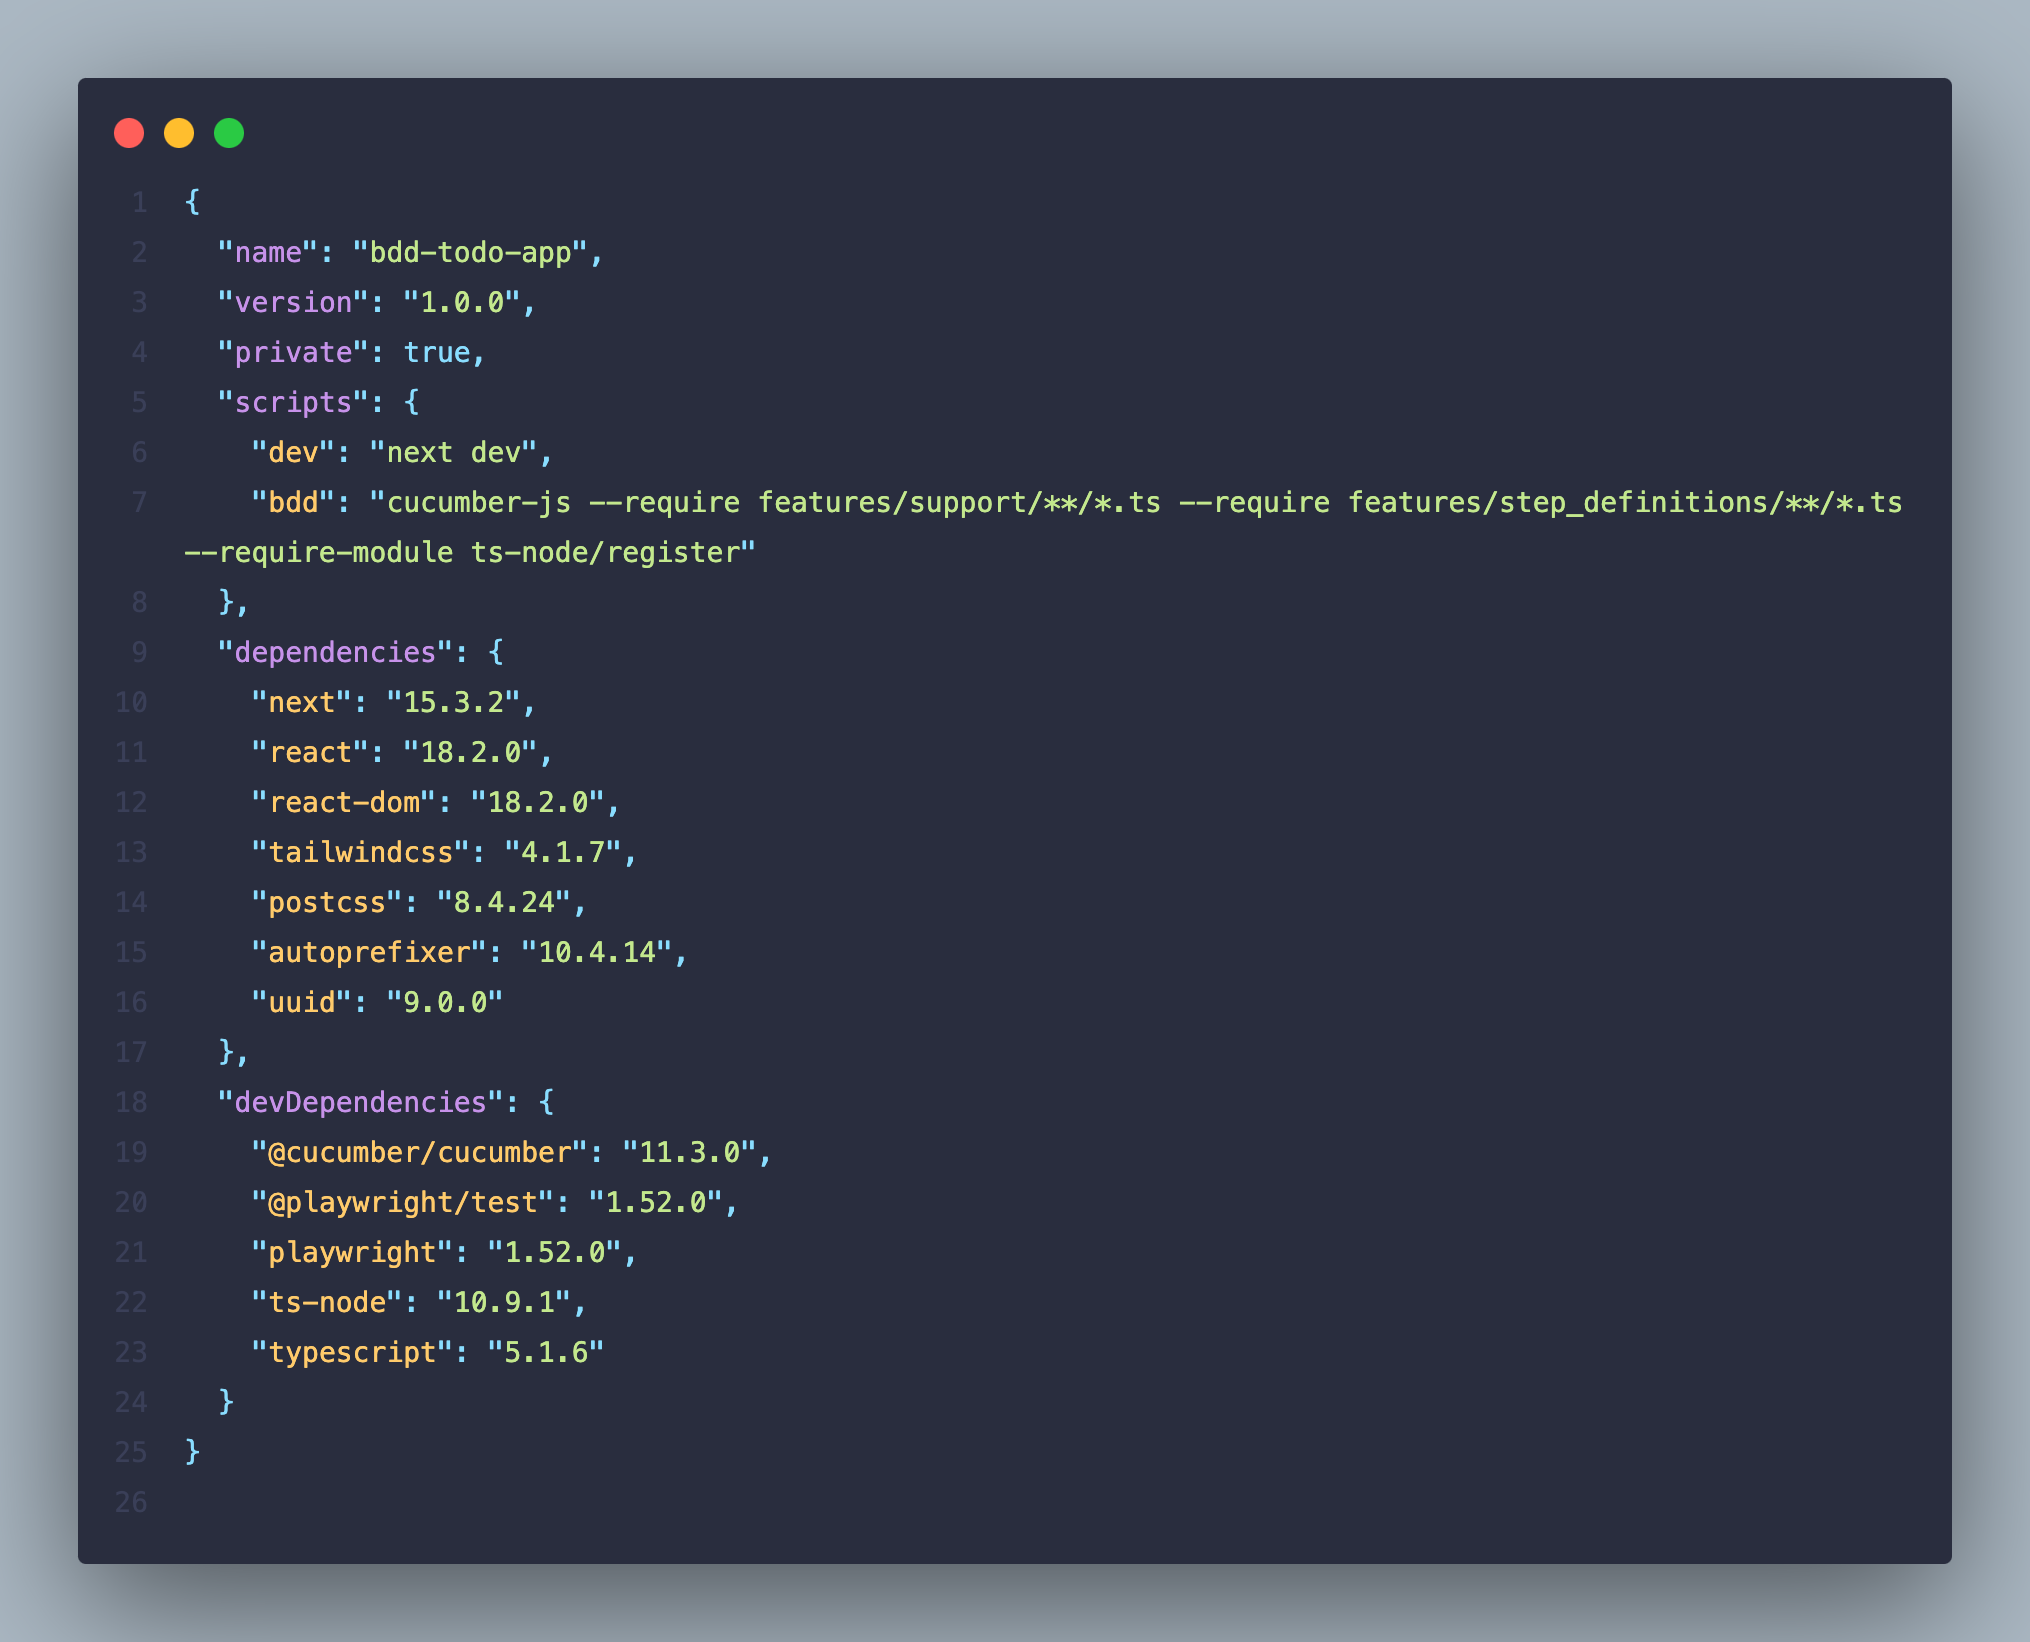Click the red close traffic light button
Screen dimensions: 2030x1642
pyautogui.click(x=129, y=131)
